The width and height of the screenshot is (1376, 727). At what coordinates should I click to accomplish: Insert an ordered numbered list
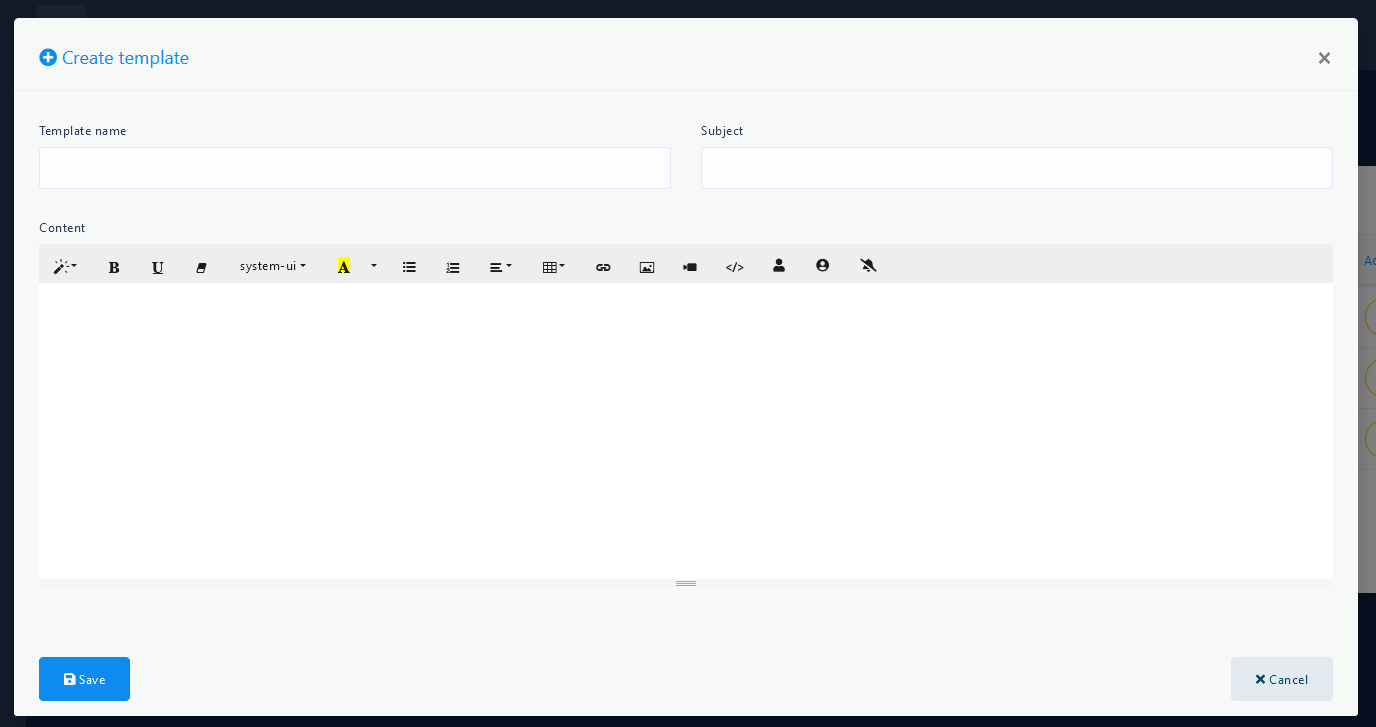453,267
